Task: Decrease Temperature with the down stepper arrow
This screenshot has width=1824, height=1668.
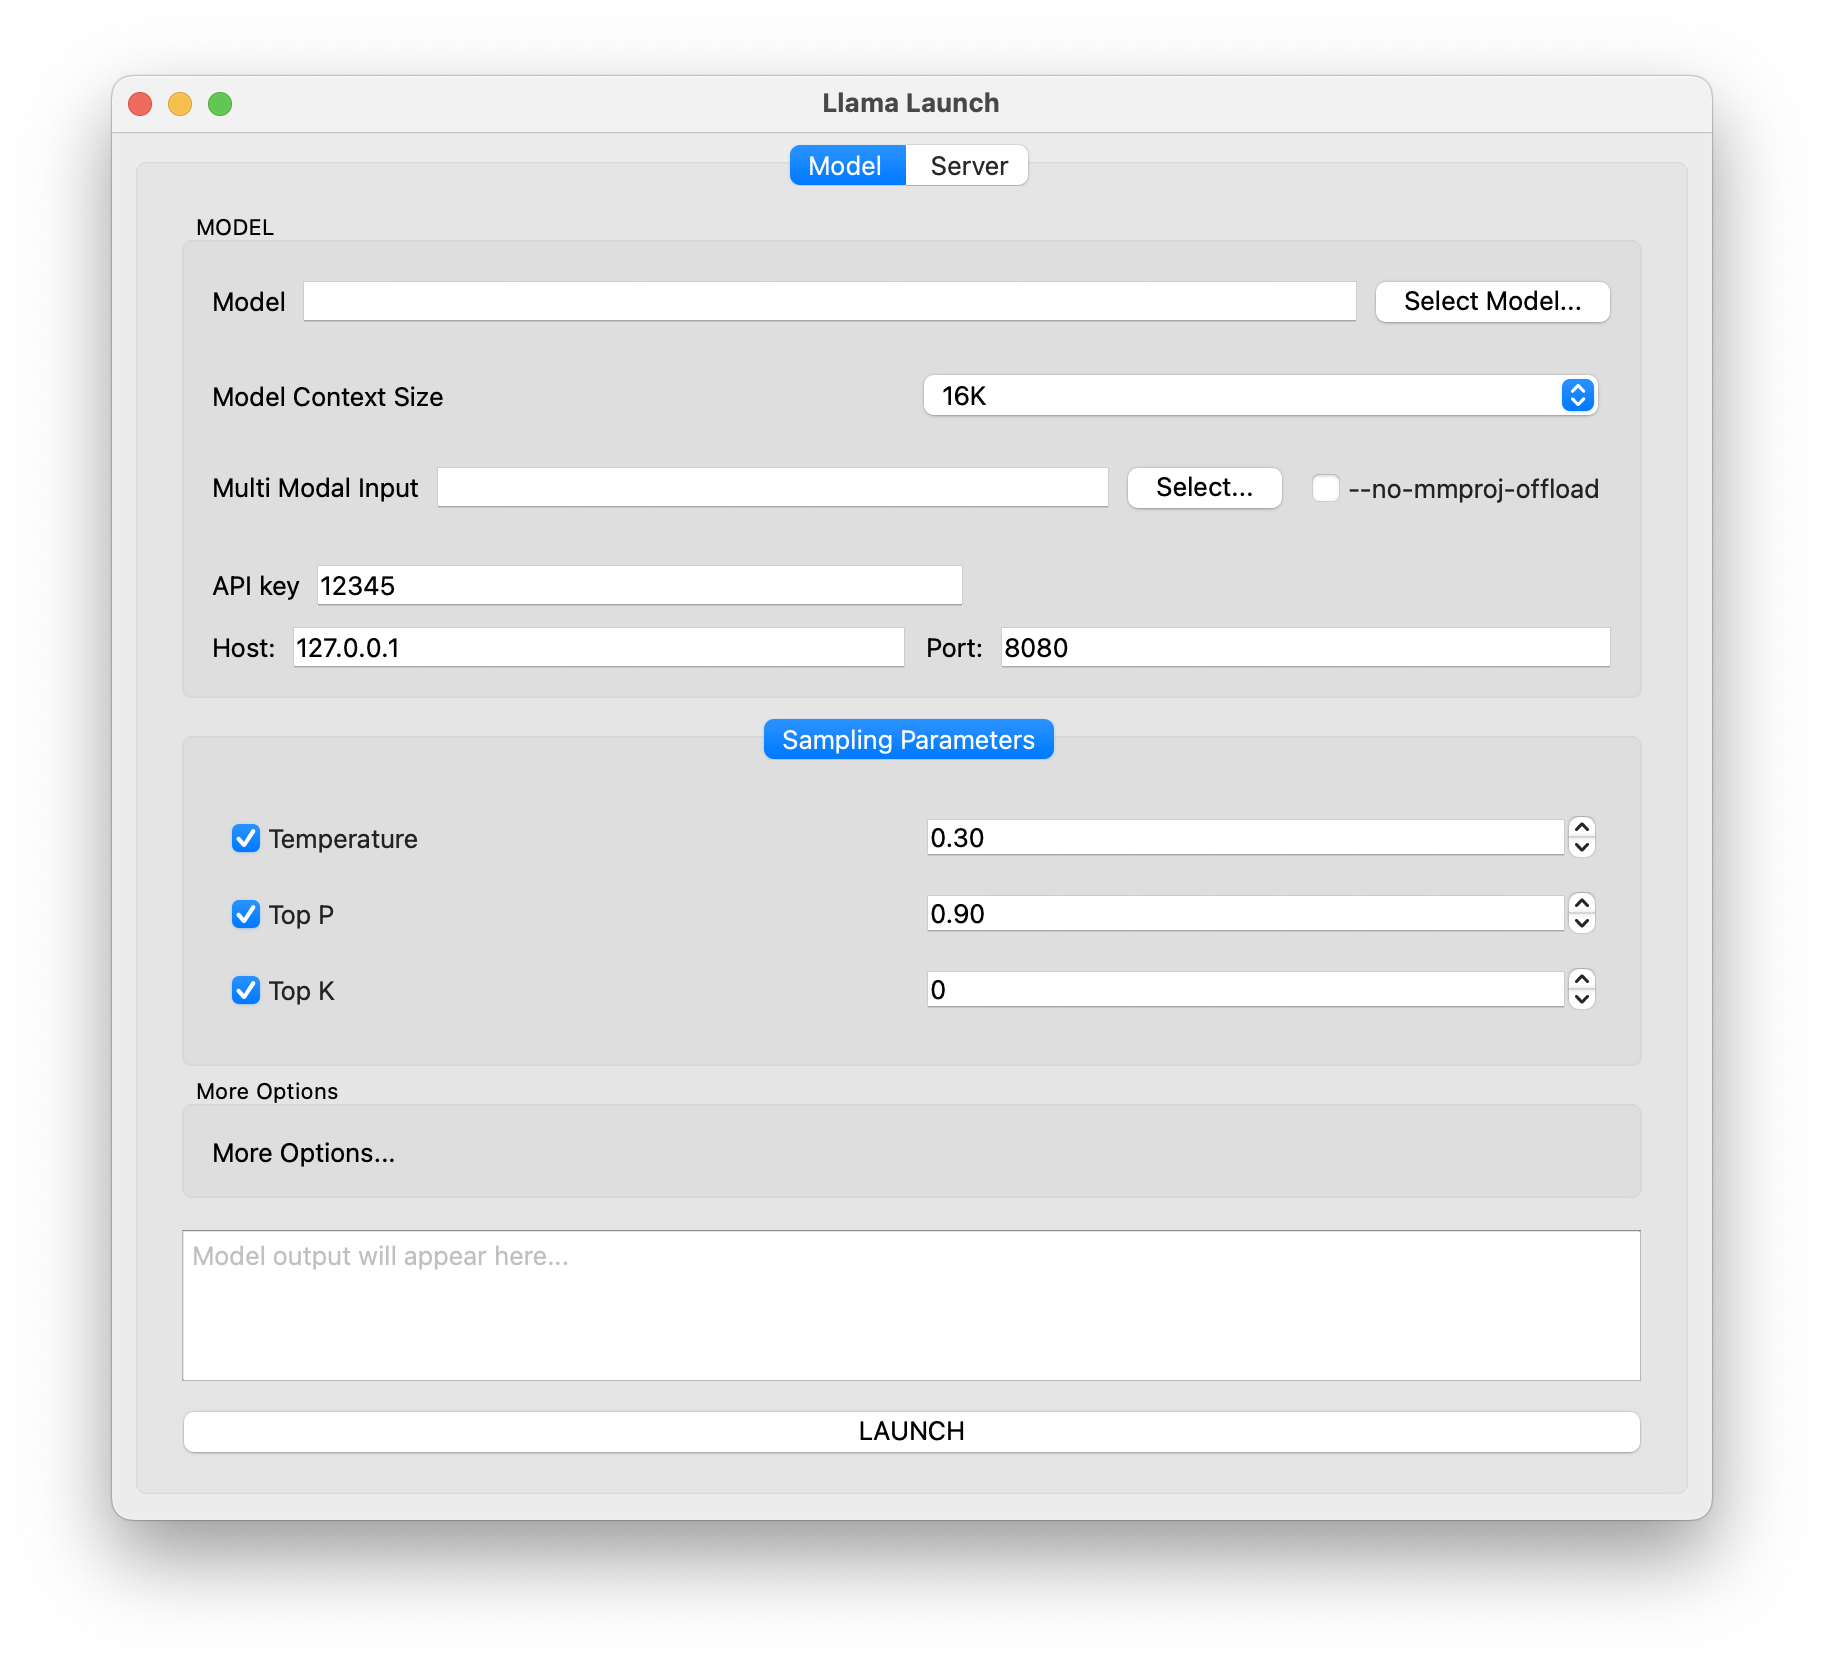Action: tap(1581, 847)
